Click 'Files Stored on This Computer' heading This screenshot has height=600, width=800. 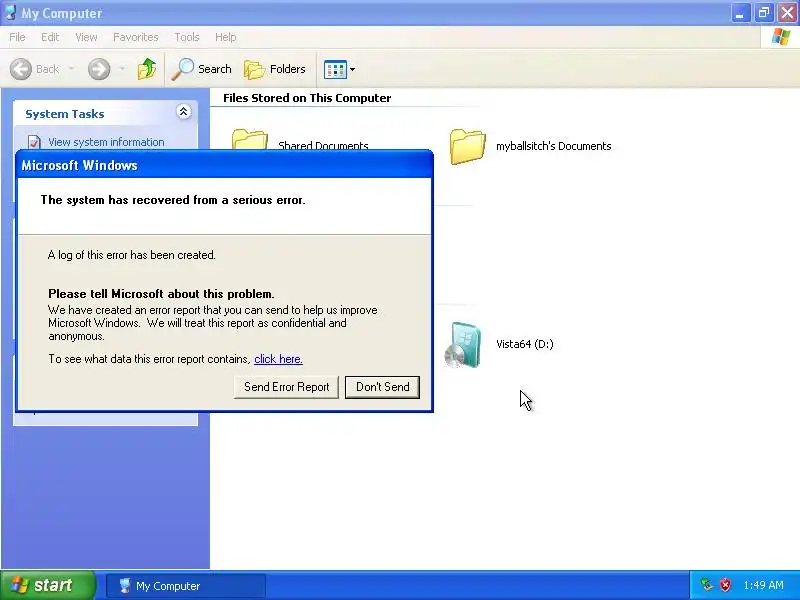coord(307,98)
